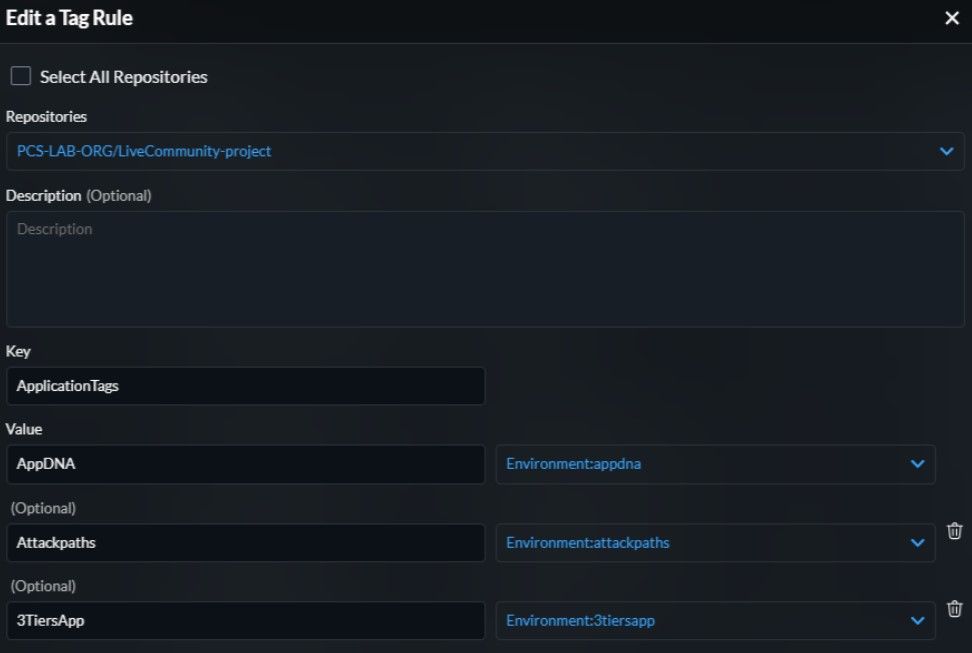Click chevron icon of Repositories selector
Viewport: 972px width, 653px height.
(x=946, y=152)
